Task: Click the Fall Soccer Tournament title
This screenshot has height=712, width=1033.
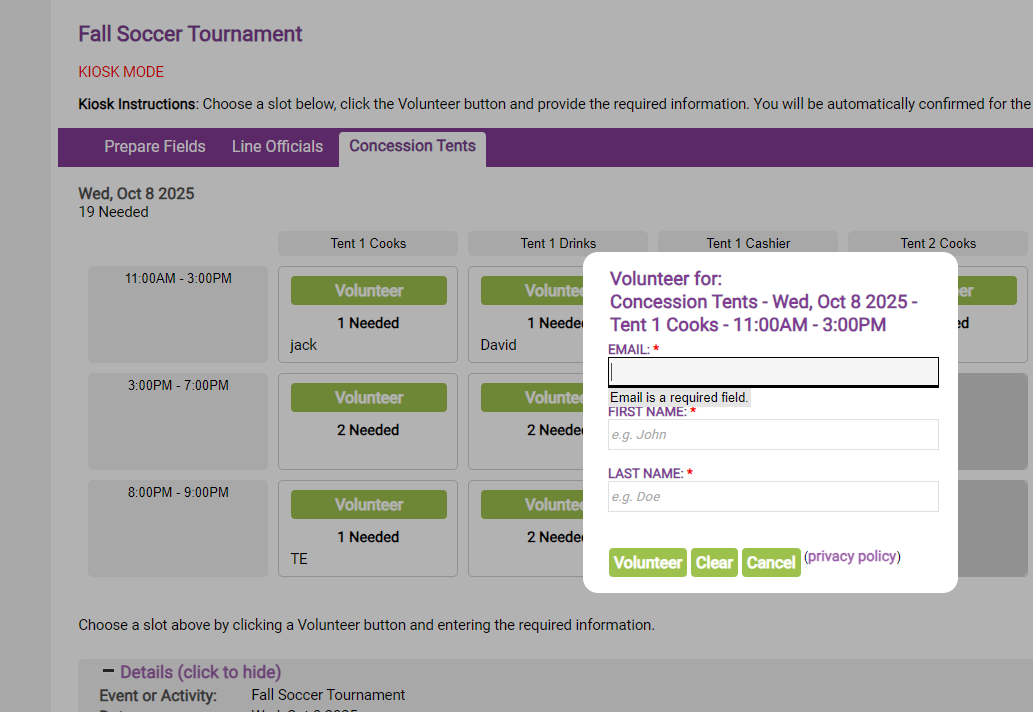Action: (x=189, y=33)
